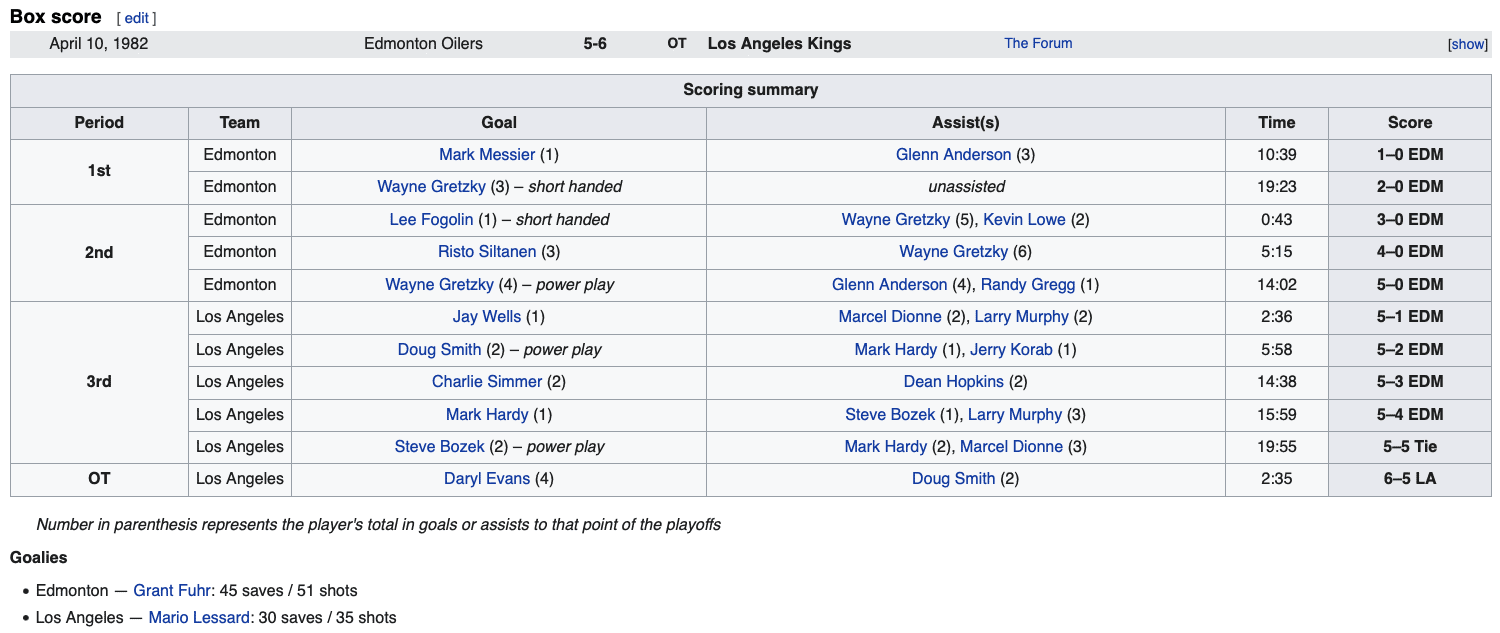The height and width of the screenshot is (633, 1500).
Task: Open Lee Fogolin's player page
Action: [x=431, y=219]
